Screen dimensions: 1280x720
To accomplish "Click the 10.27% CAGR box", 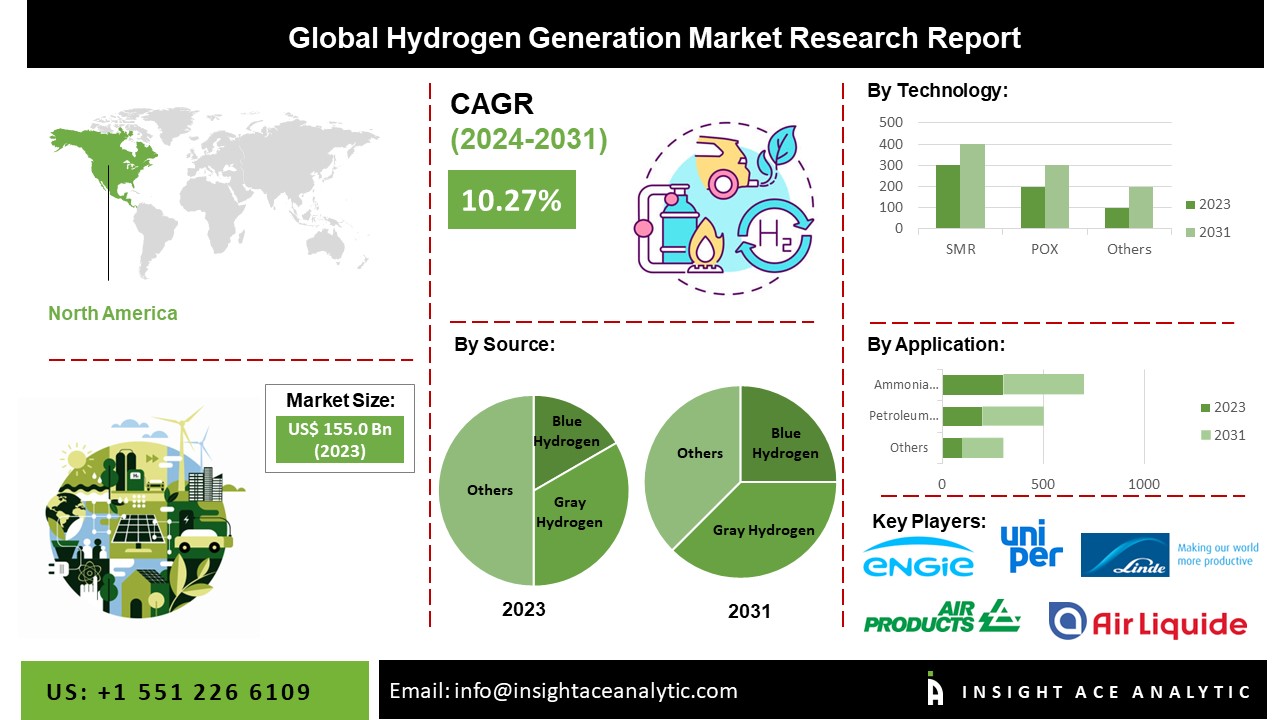I will pyautogui.click(x=511, y=200).
